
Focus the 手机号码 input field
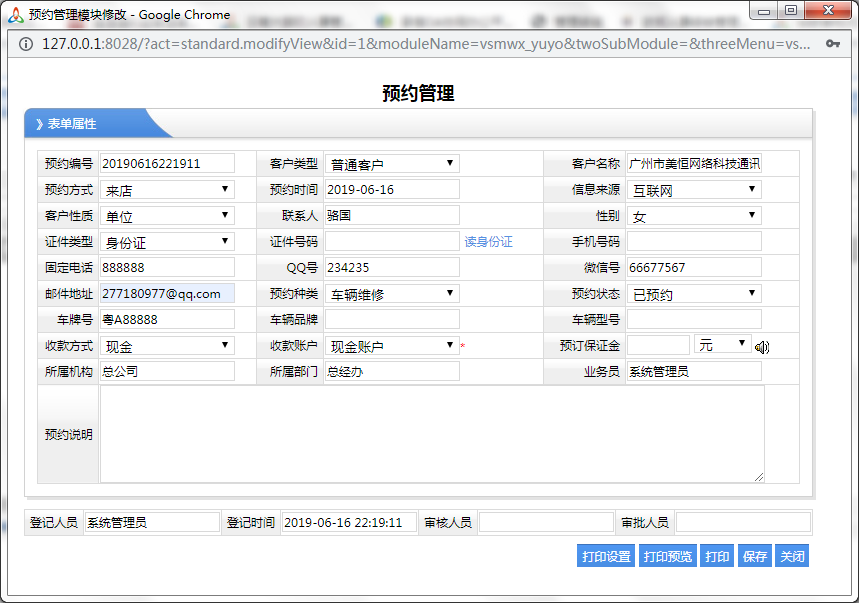[694, 242]
